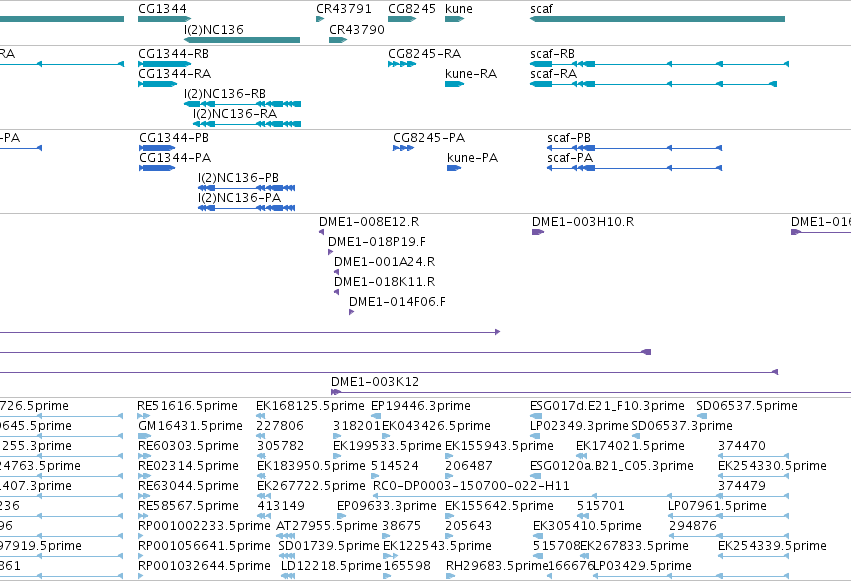Select the RC0-DP0003-150700-022-H11 feature
The height and width of the screenshot is (581, 851).
(x=472, y=486)
